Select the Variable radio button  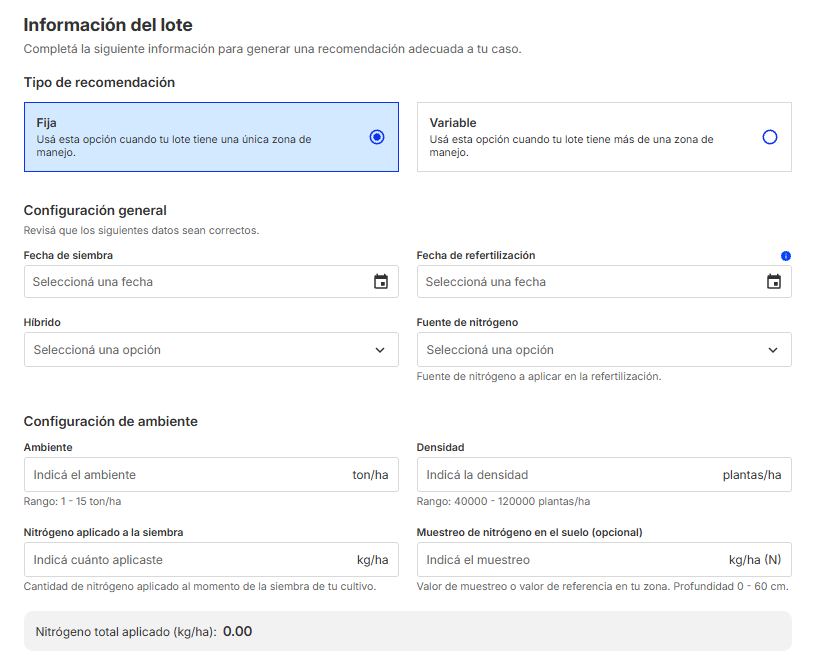coord(770,137)
